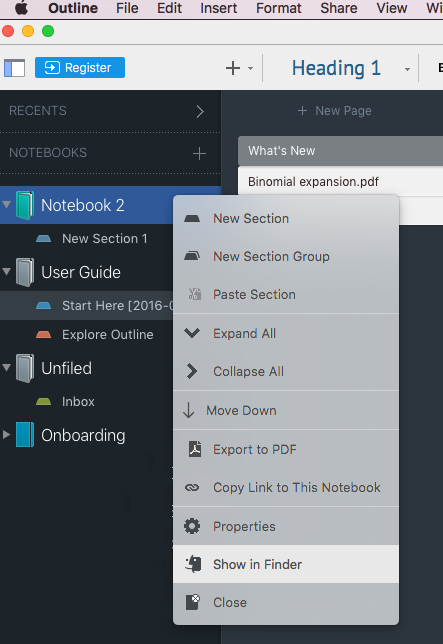Viewport: 443px width, 644px height.
Task: Click the Properties gear icon
Action: pos(192,526)
